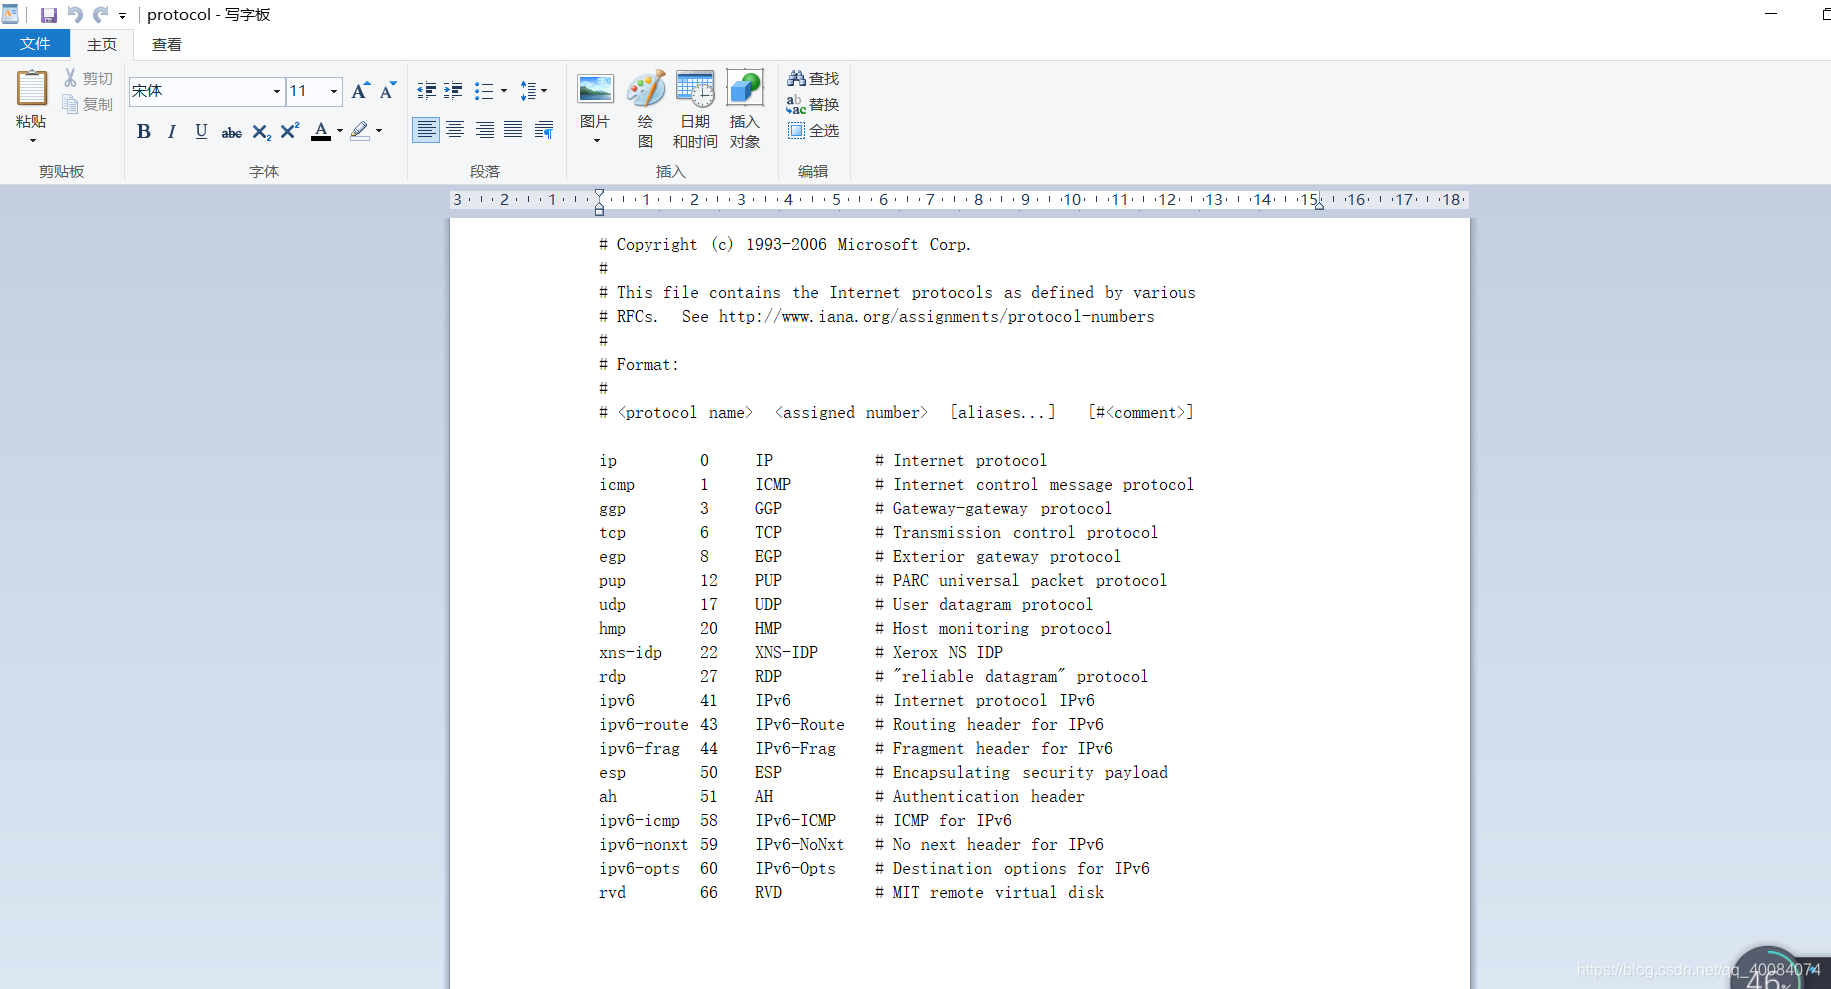
Task: Open the highlight color dropdown arrow
Action: click(x=379, y=131)
